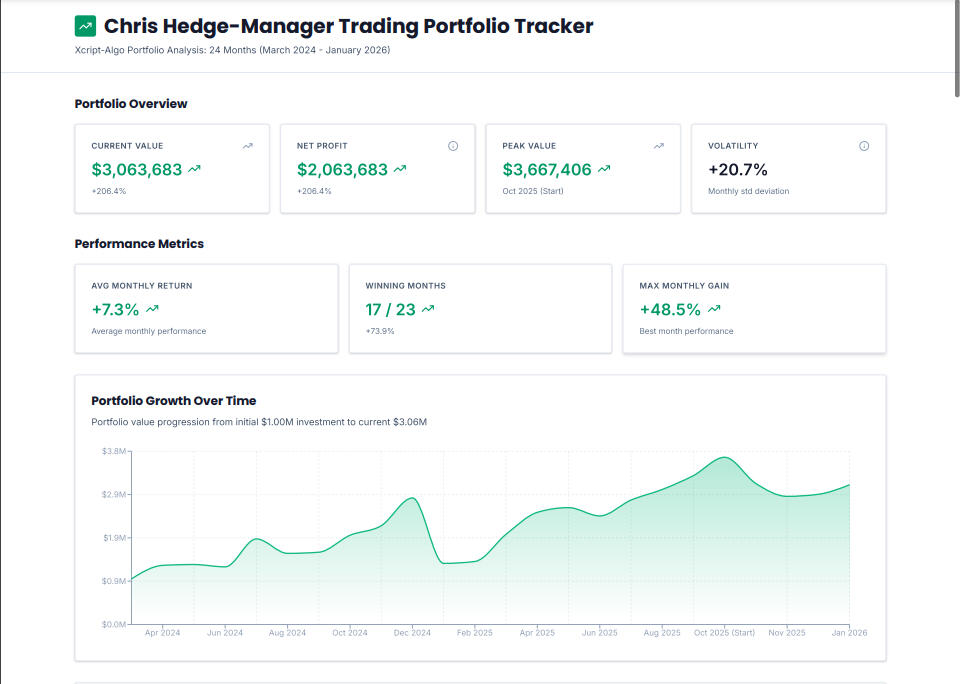Click trend arrow next to +7.3% return
The width and height of the screenshot is (960, 684).
tap(152, 310)
